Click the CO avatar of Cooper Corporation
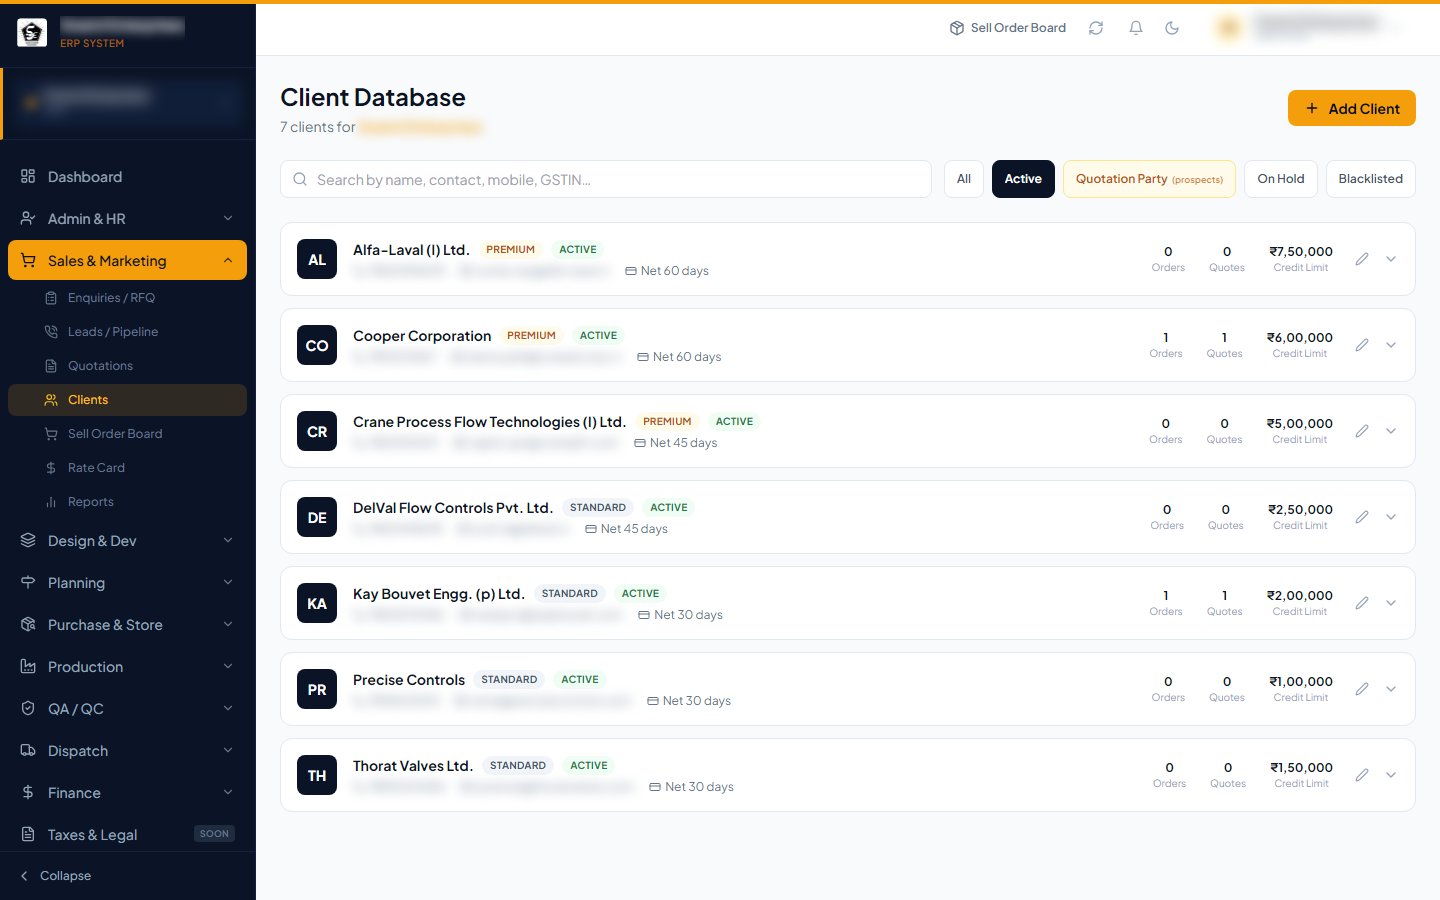Screen dimensions: 1440x900 [317, 345]
